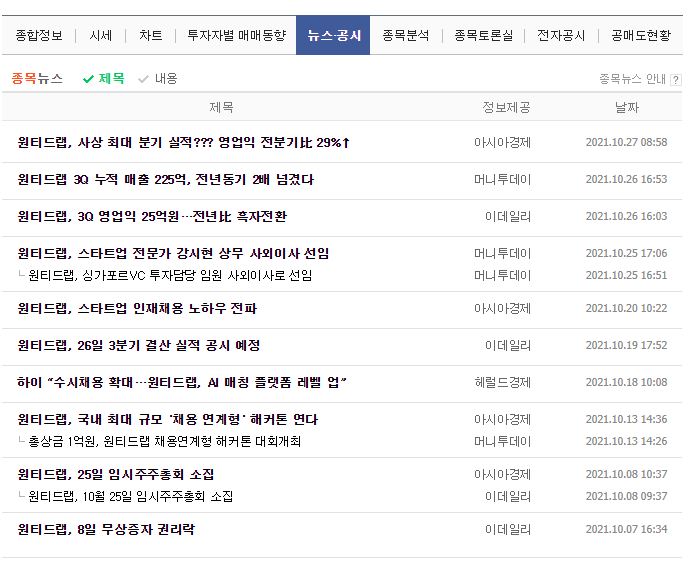Click date 2021.10.08 09:37
The image size is (691, 570).
coord(626,496)
